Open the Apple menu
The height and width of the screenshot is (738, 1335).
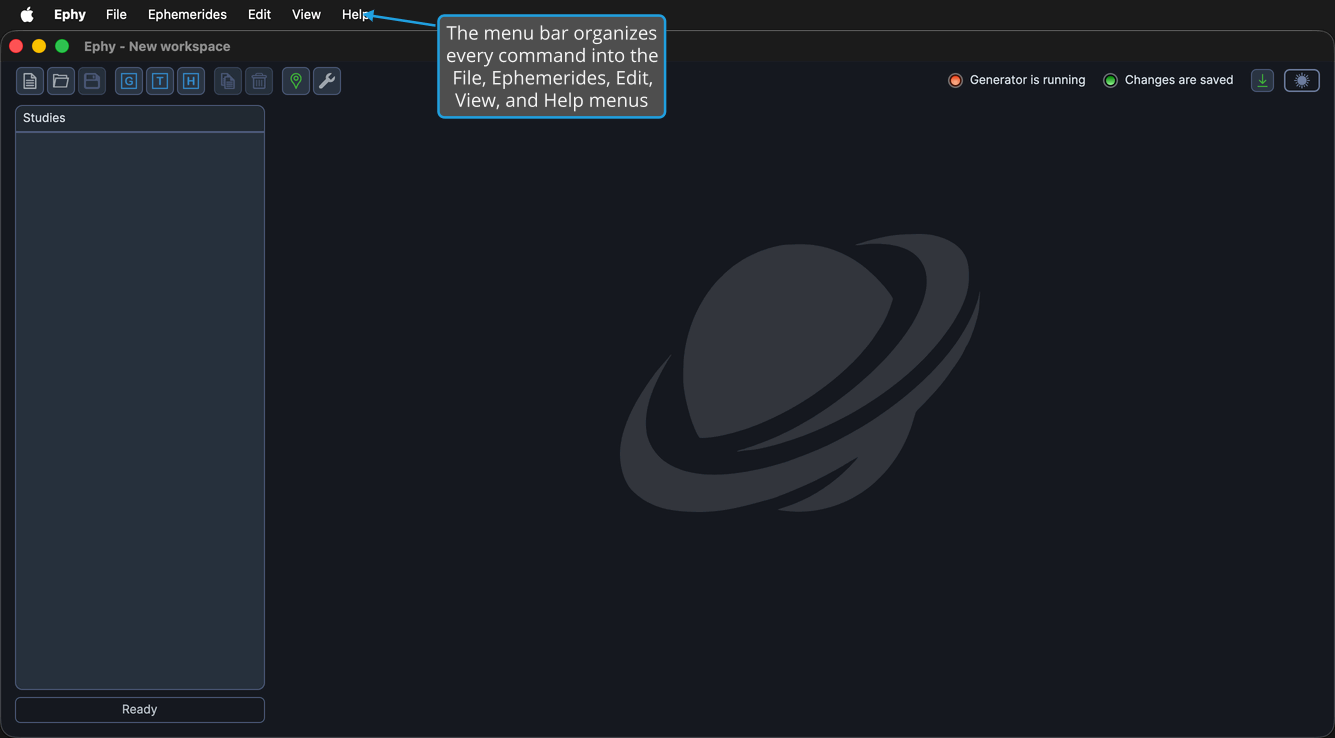click(27, 14)
